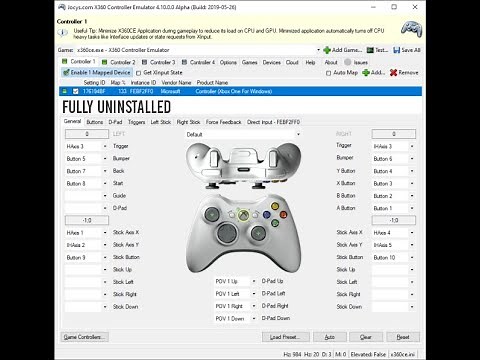Click the left thumbstick on controller image

212,215
